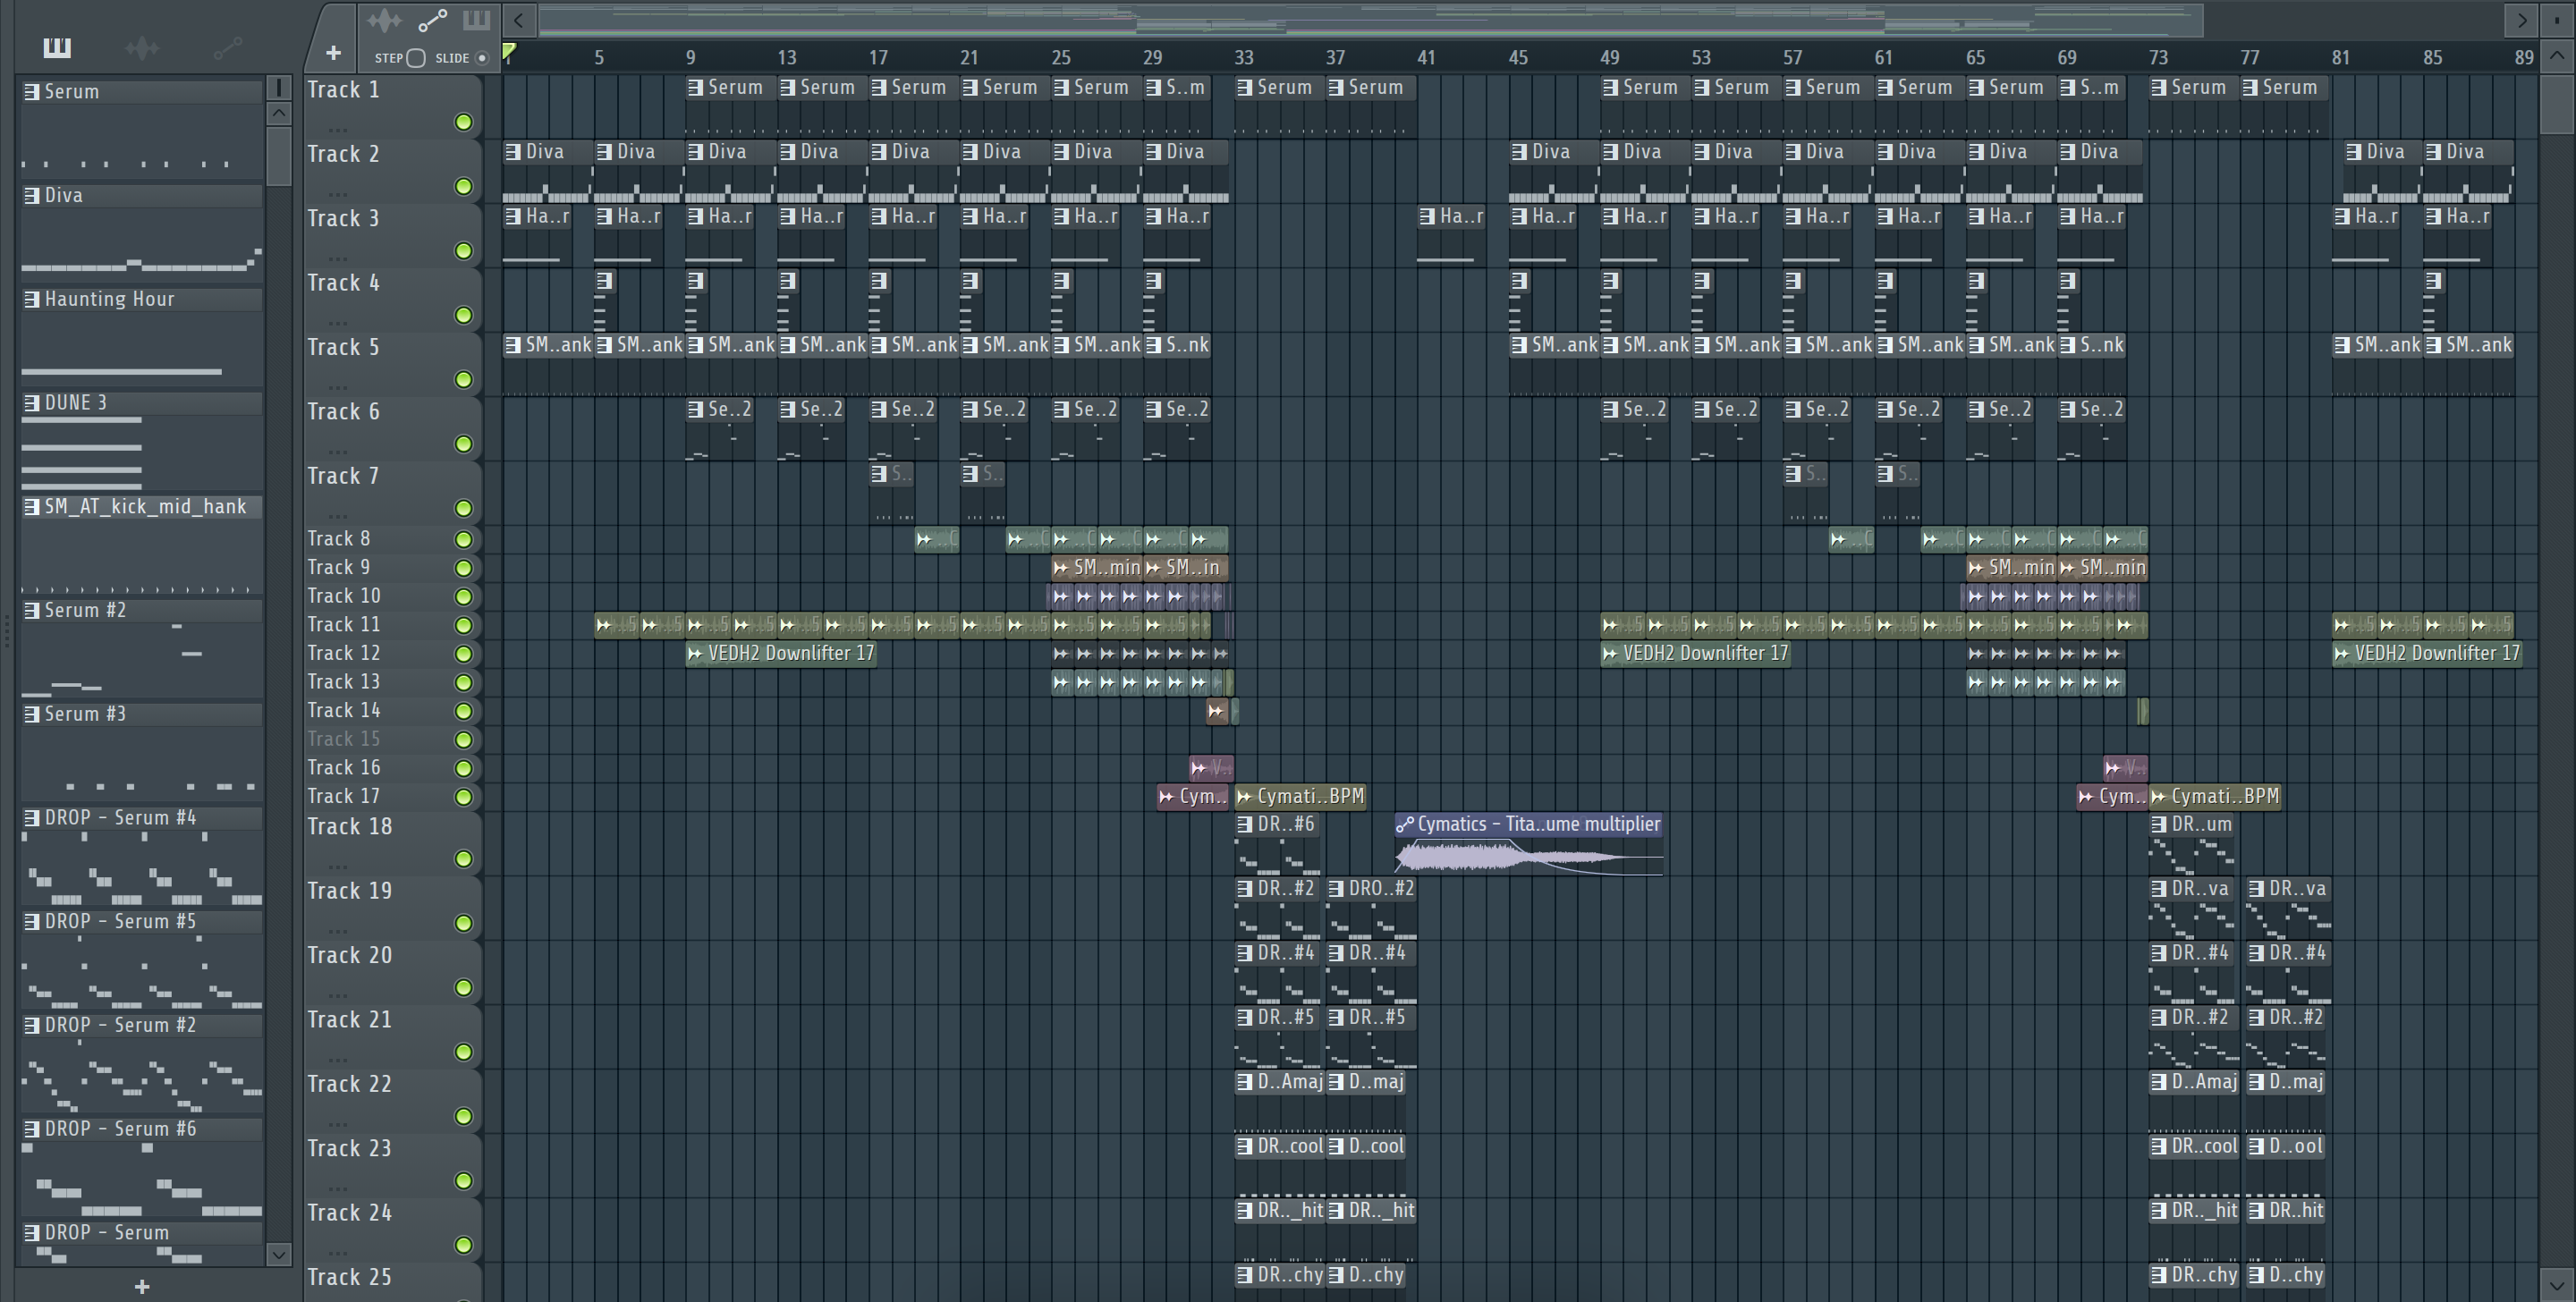Focus audio clips using the playlist waveform icon
2576x1302 pixels.
384,20
